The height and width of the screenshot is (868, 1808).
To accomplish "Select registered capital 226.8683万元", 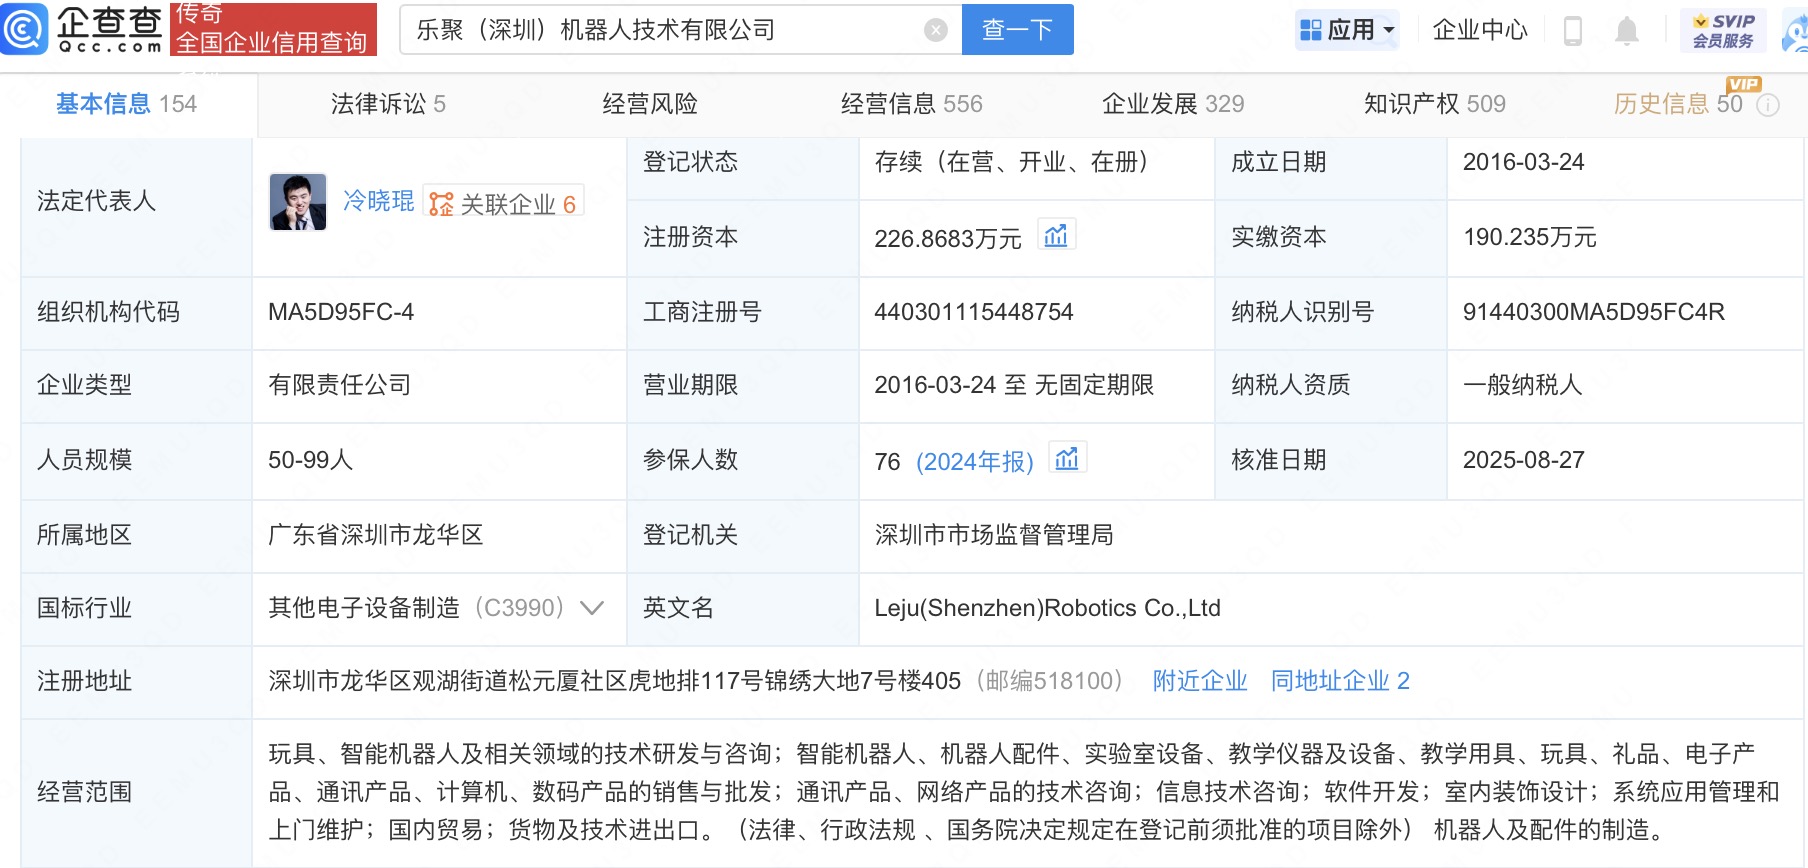I will pos(948,239).
